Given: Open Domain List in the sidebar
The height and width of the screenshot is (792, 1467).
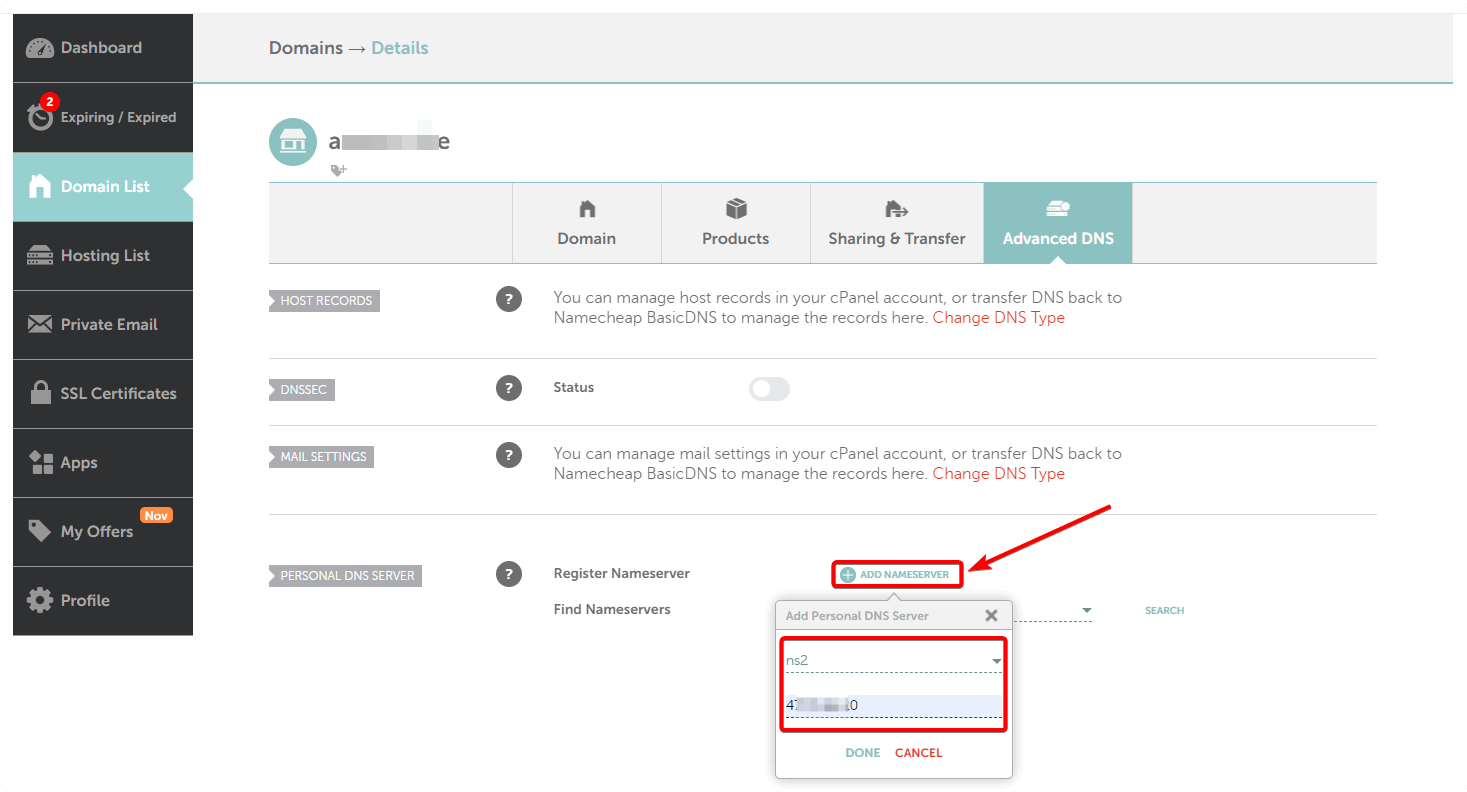Looking at the screenshot, I should pos(103,186).
